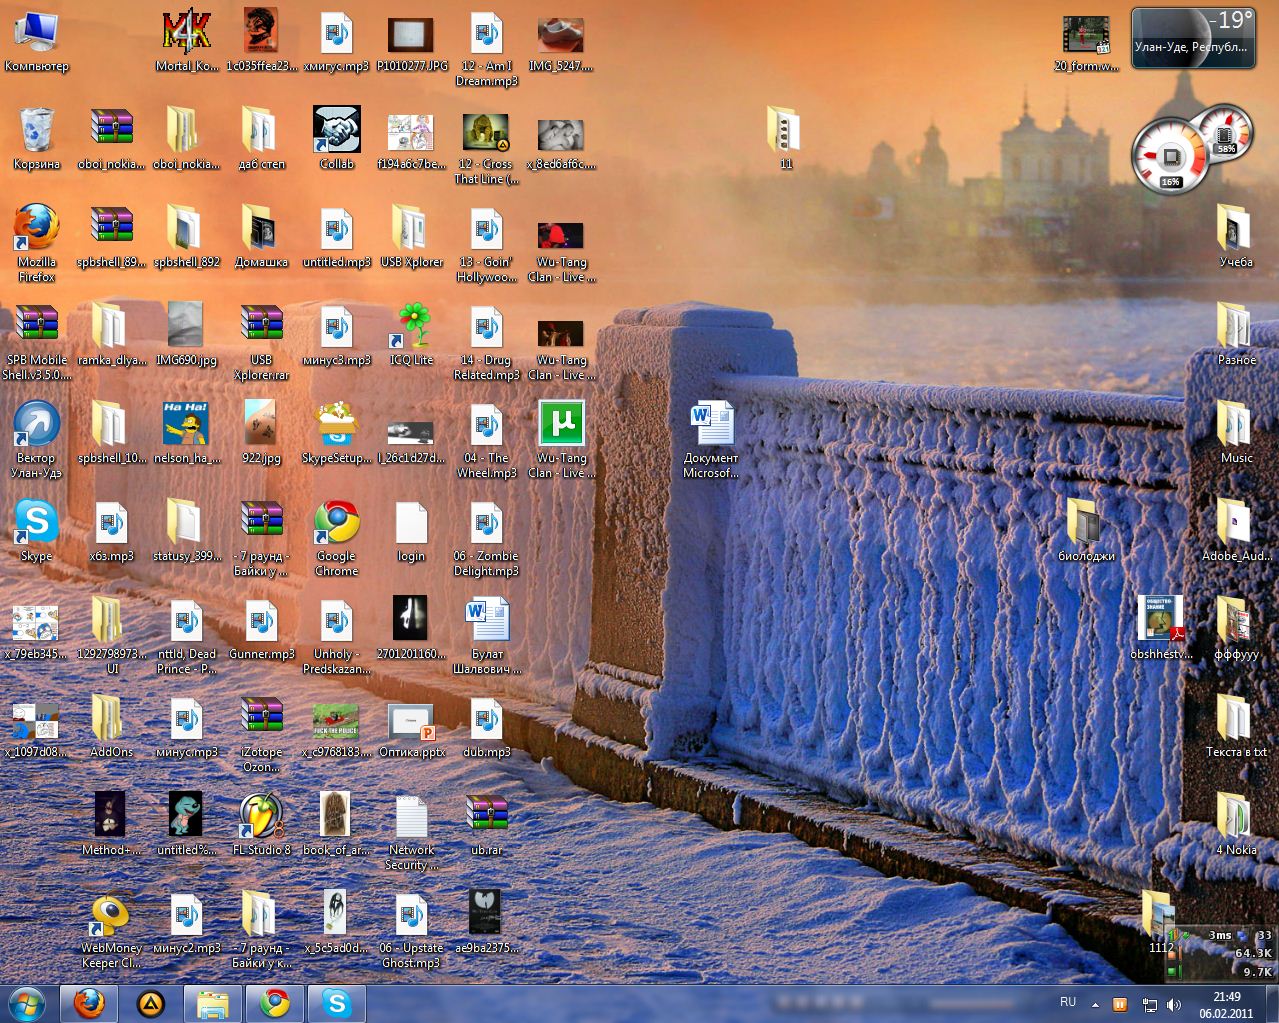
Task: Open the RU input language selector
Action: [x=1067, y=1002]
